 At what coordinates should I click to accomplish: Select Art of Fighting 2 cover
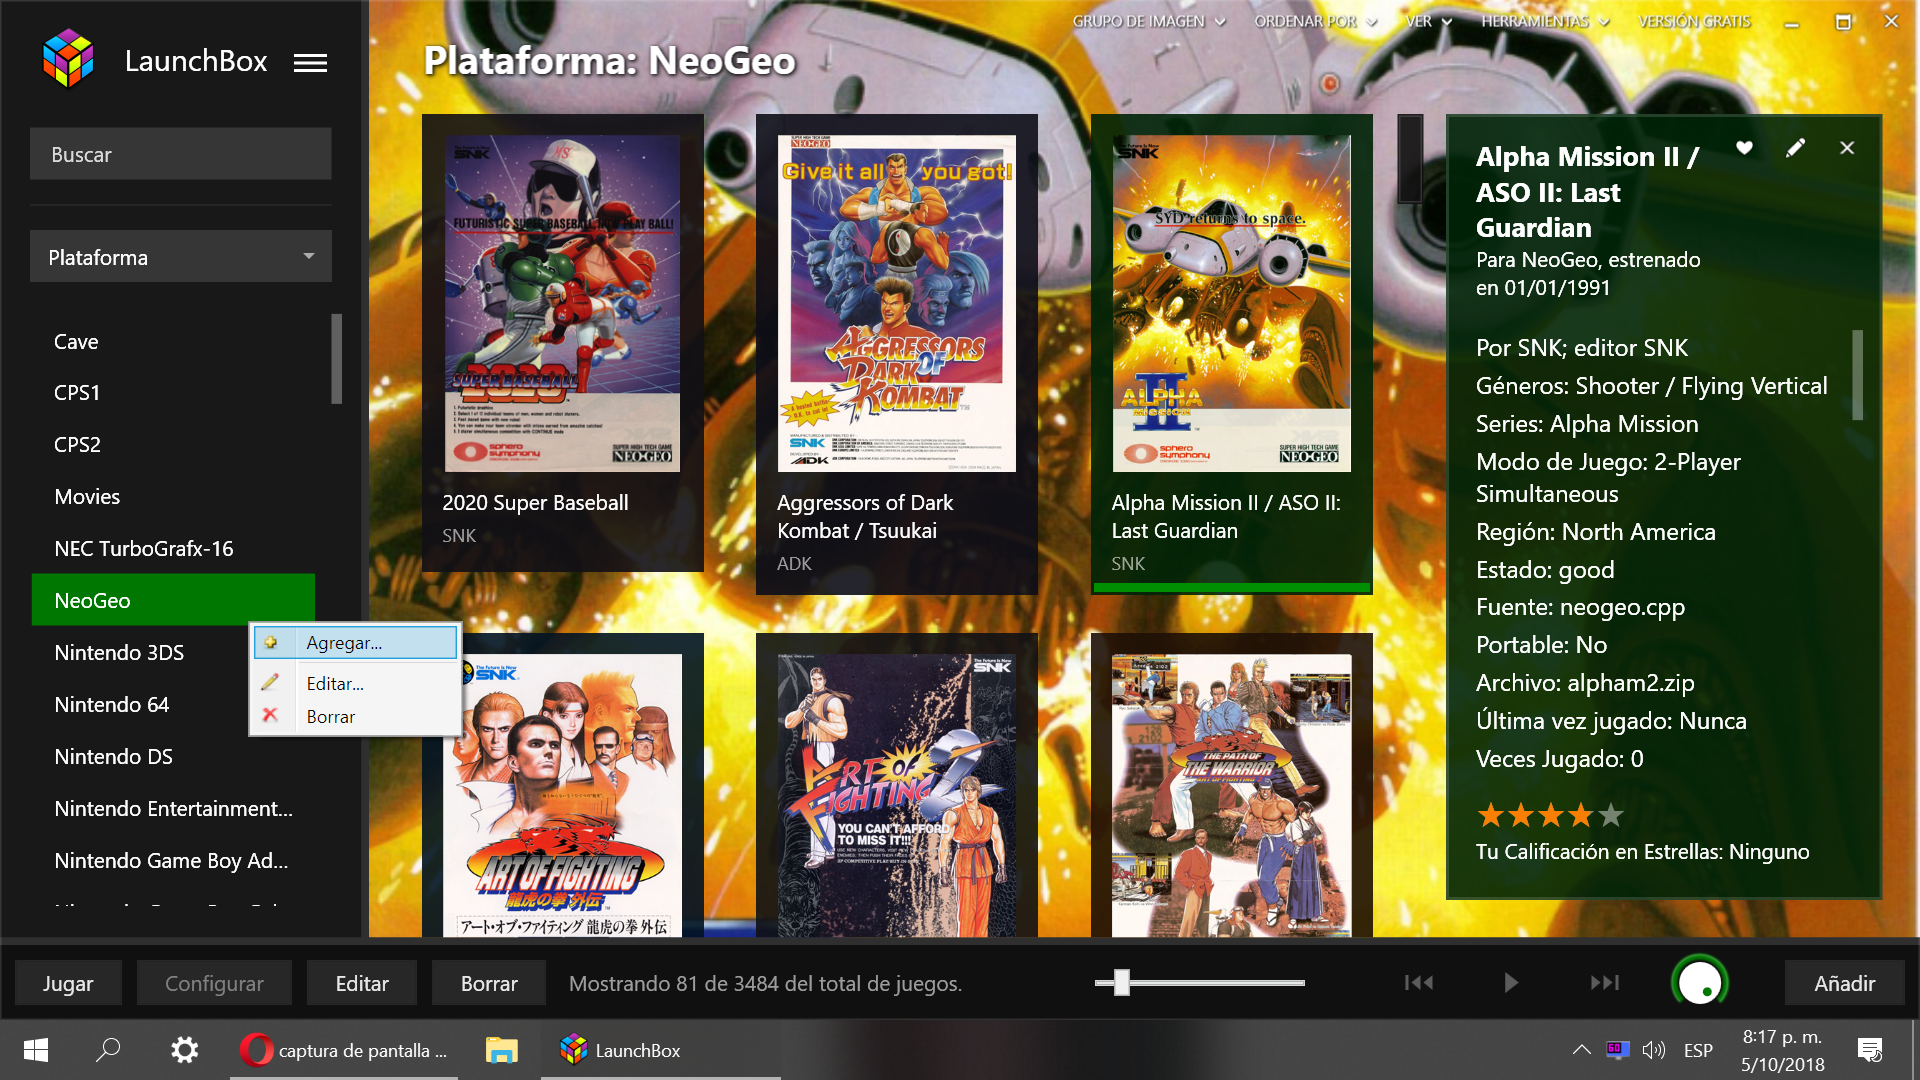pos(897,796)
